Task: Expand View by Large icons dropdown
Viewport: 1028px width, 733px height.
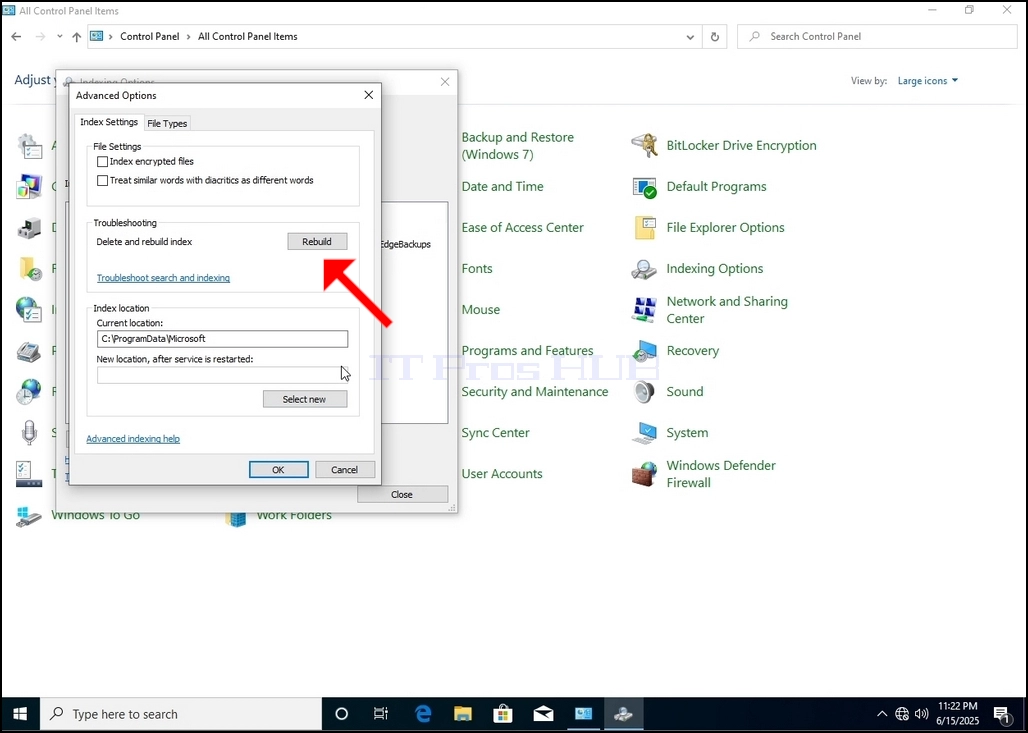Action: pyautogui.click(x=928, y=81)
